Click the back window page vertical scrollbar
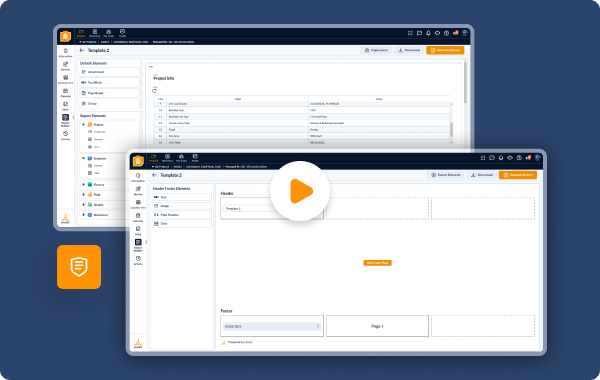Image resolution: width=600 pixels, height=380 pixels. coord(465,82)
